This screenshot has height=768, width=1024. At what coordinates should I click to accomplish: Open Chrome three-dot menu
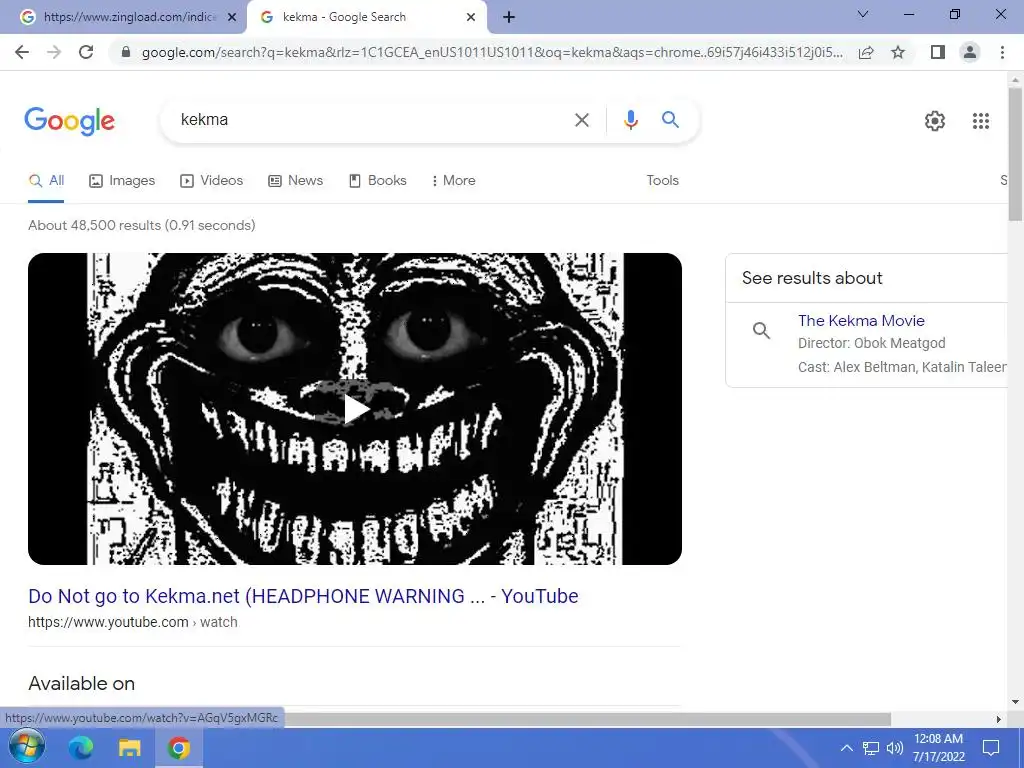1002,52
